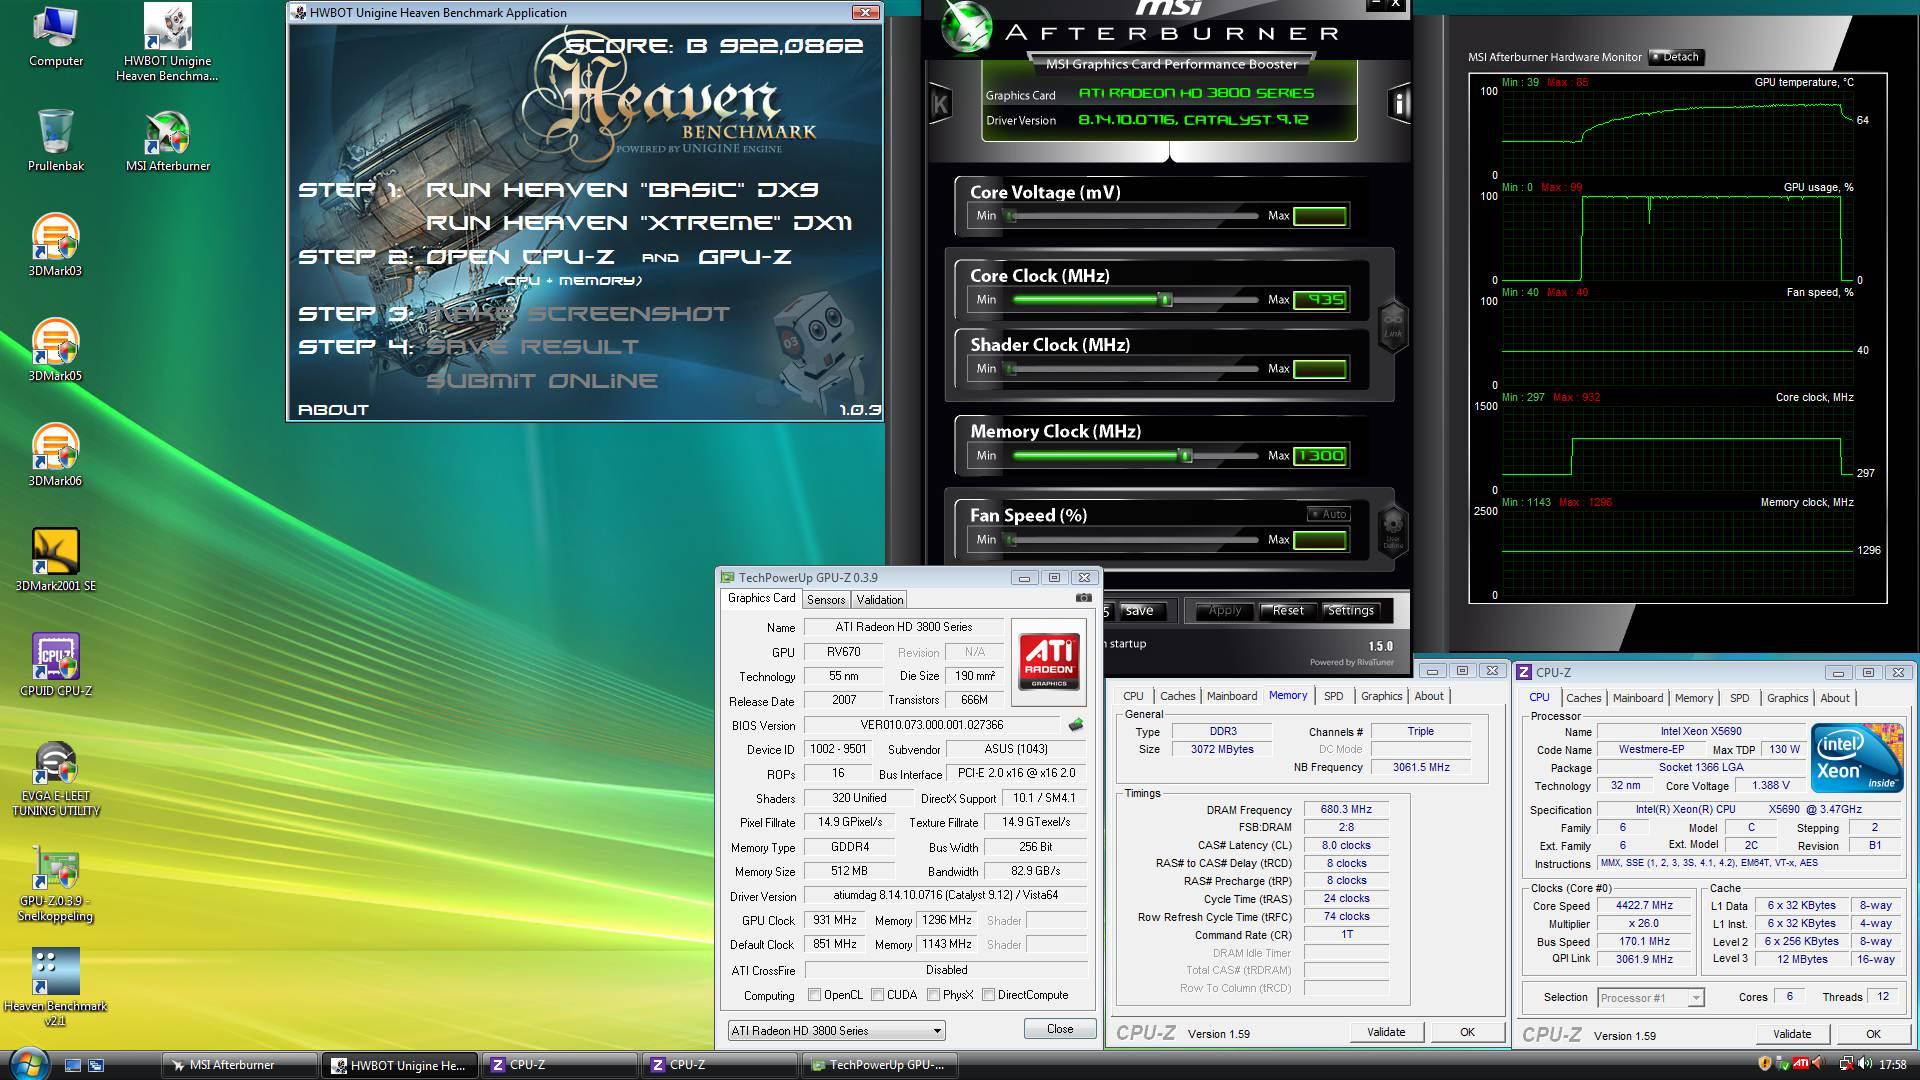Screen dimensions: 1920x1080
Task: Open GPU selection dropdown in GPU-Z
Action: pos(836,1030)
